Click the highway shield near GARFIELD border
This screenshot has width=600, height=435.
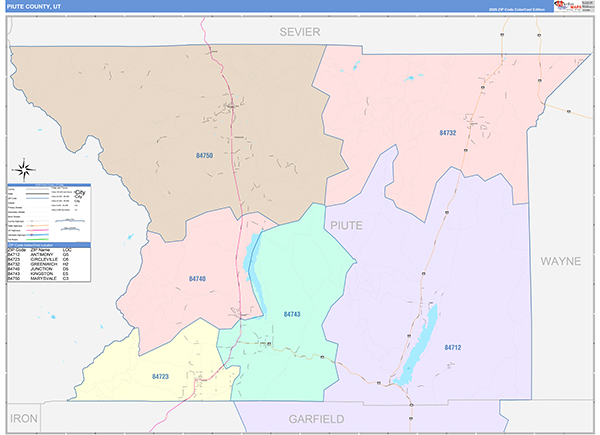point(411,405)
